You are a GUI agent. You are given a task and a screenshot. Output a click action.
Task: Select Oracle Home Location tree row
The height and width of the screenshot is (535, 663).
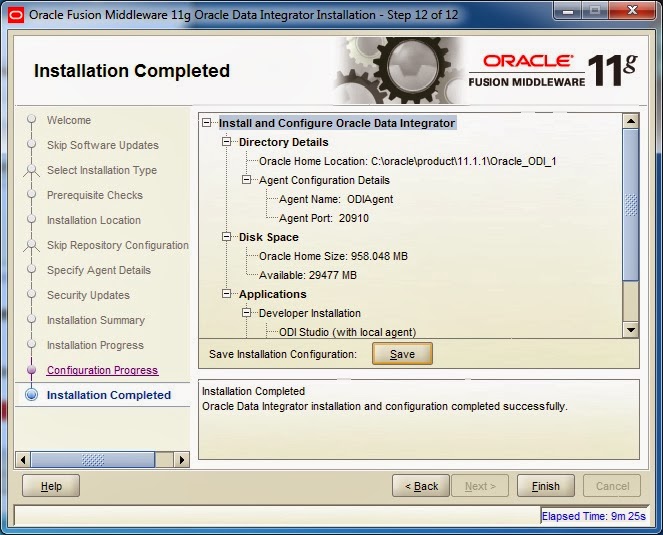pyautogui.click(x=408, y=161)
